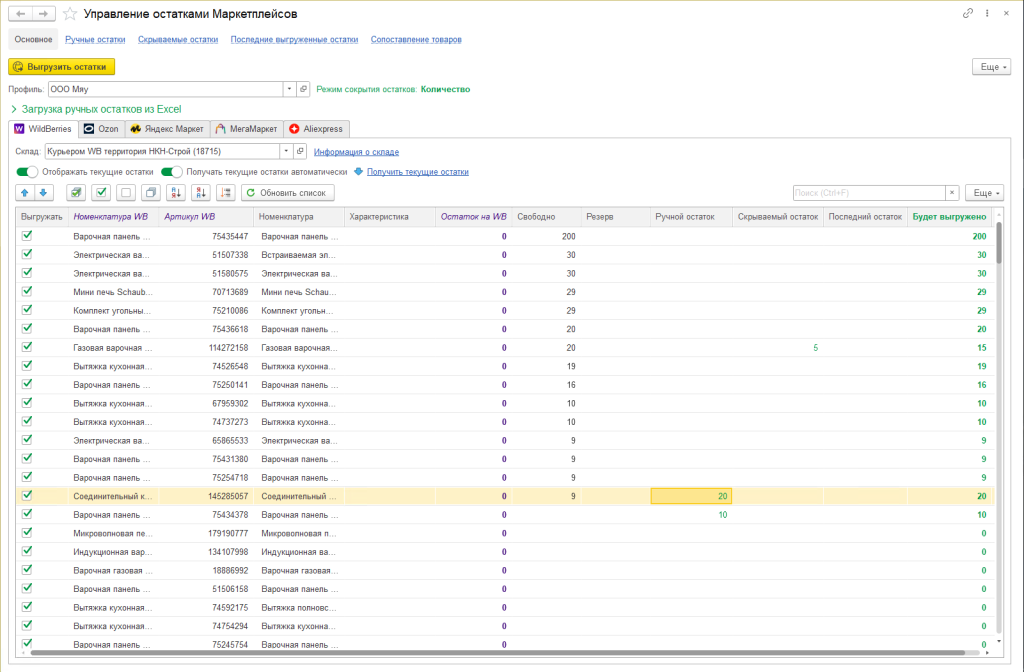Click the Профиль field showing ООО Мяу

(165, 89)
